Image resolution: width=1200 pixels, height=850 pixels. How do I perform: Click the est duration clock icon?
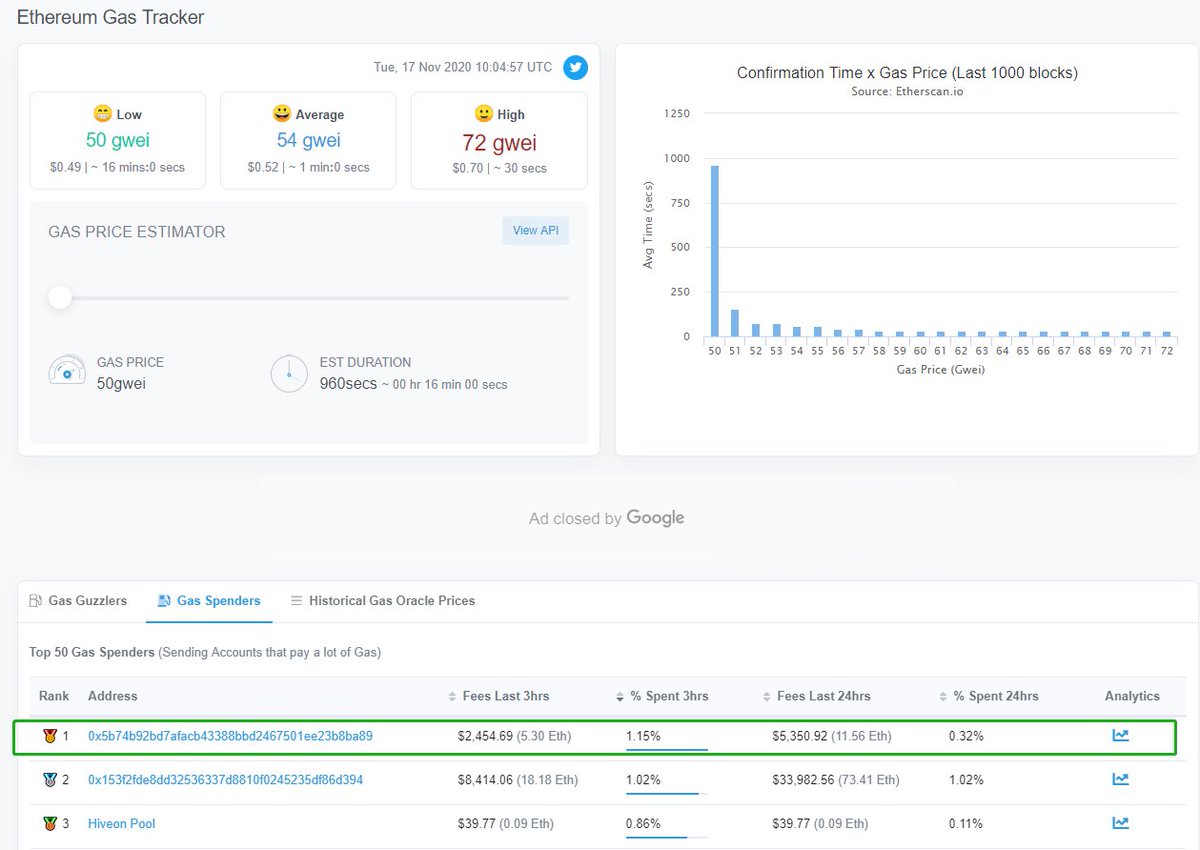[x=289, y=373]
